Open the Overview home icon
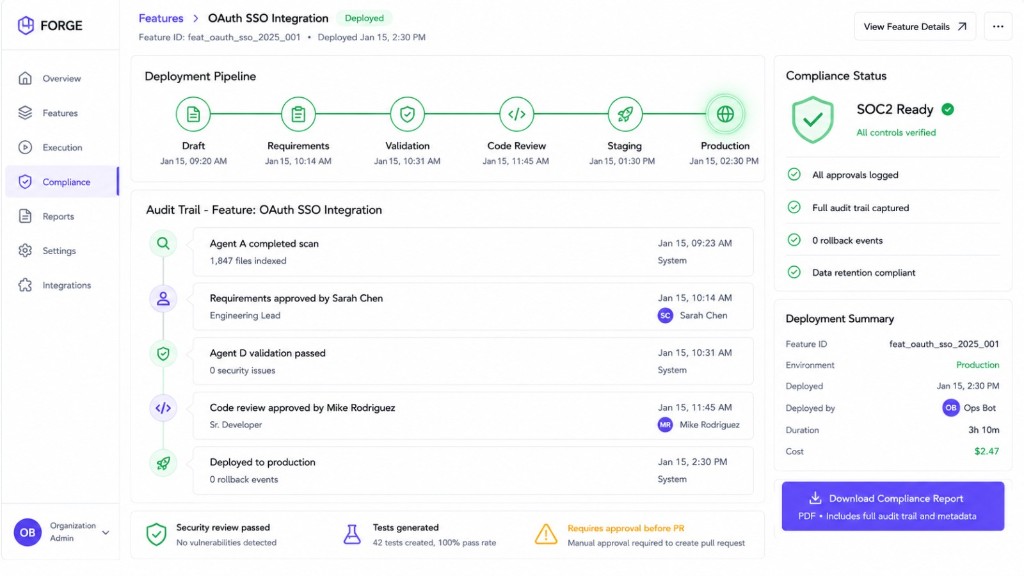 point(25,78)
